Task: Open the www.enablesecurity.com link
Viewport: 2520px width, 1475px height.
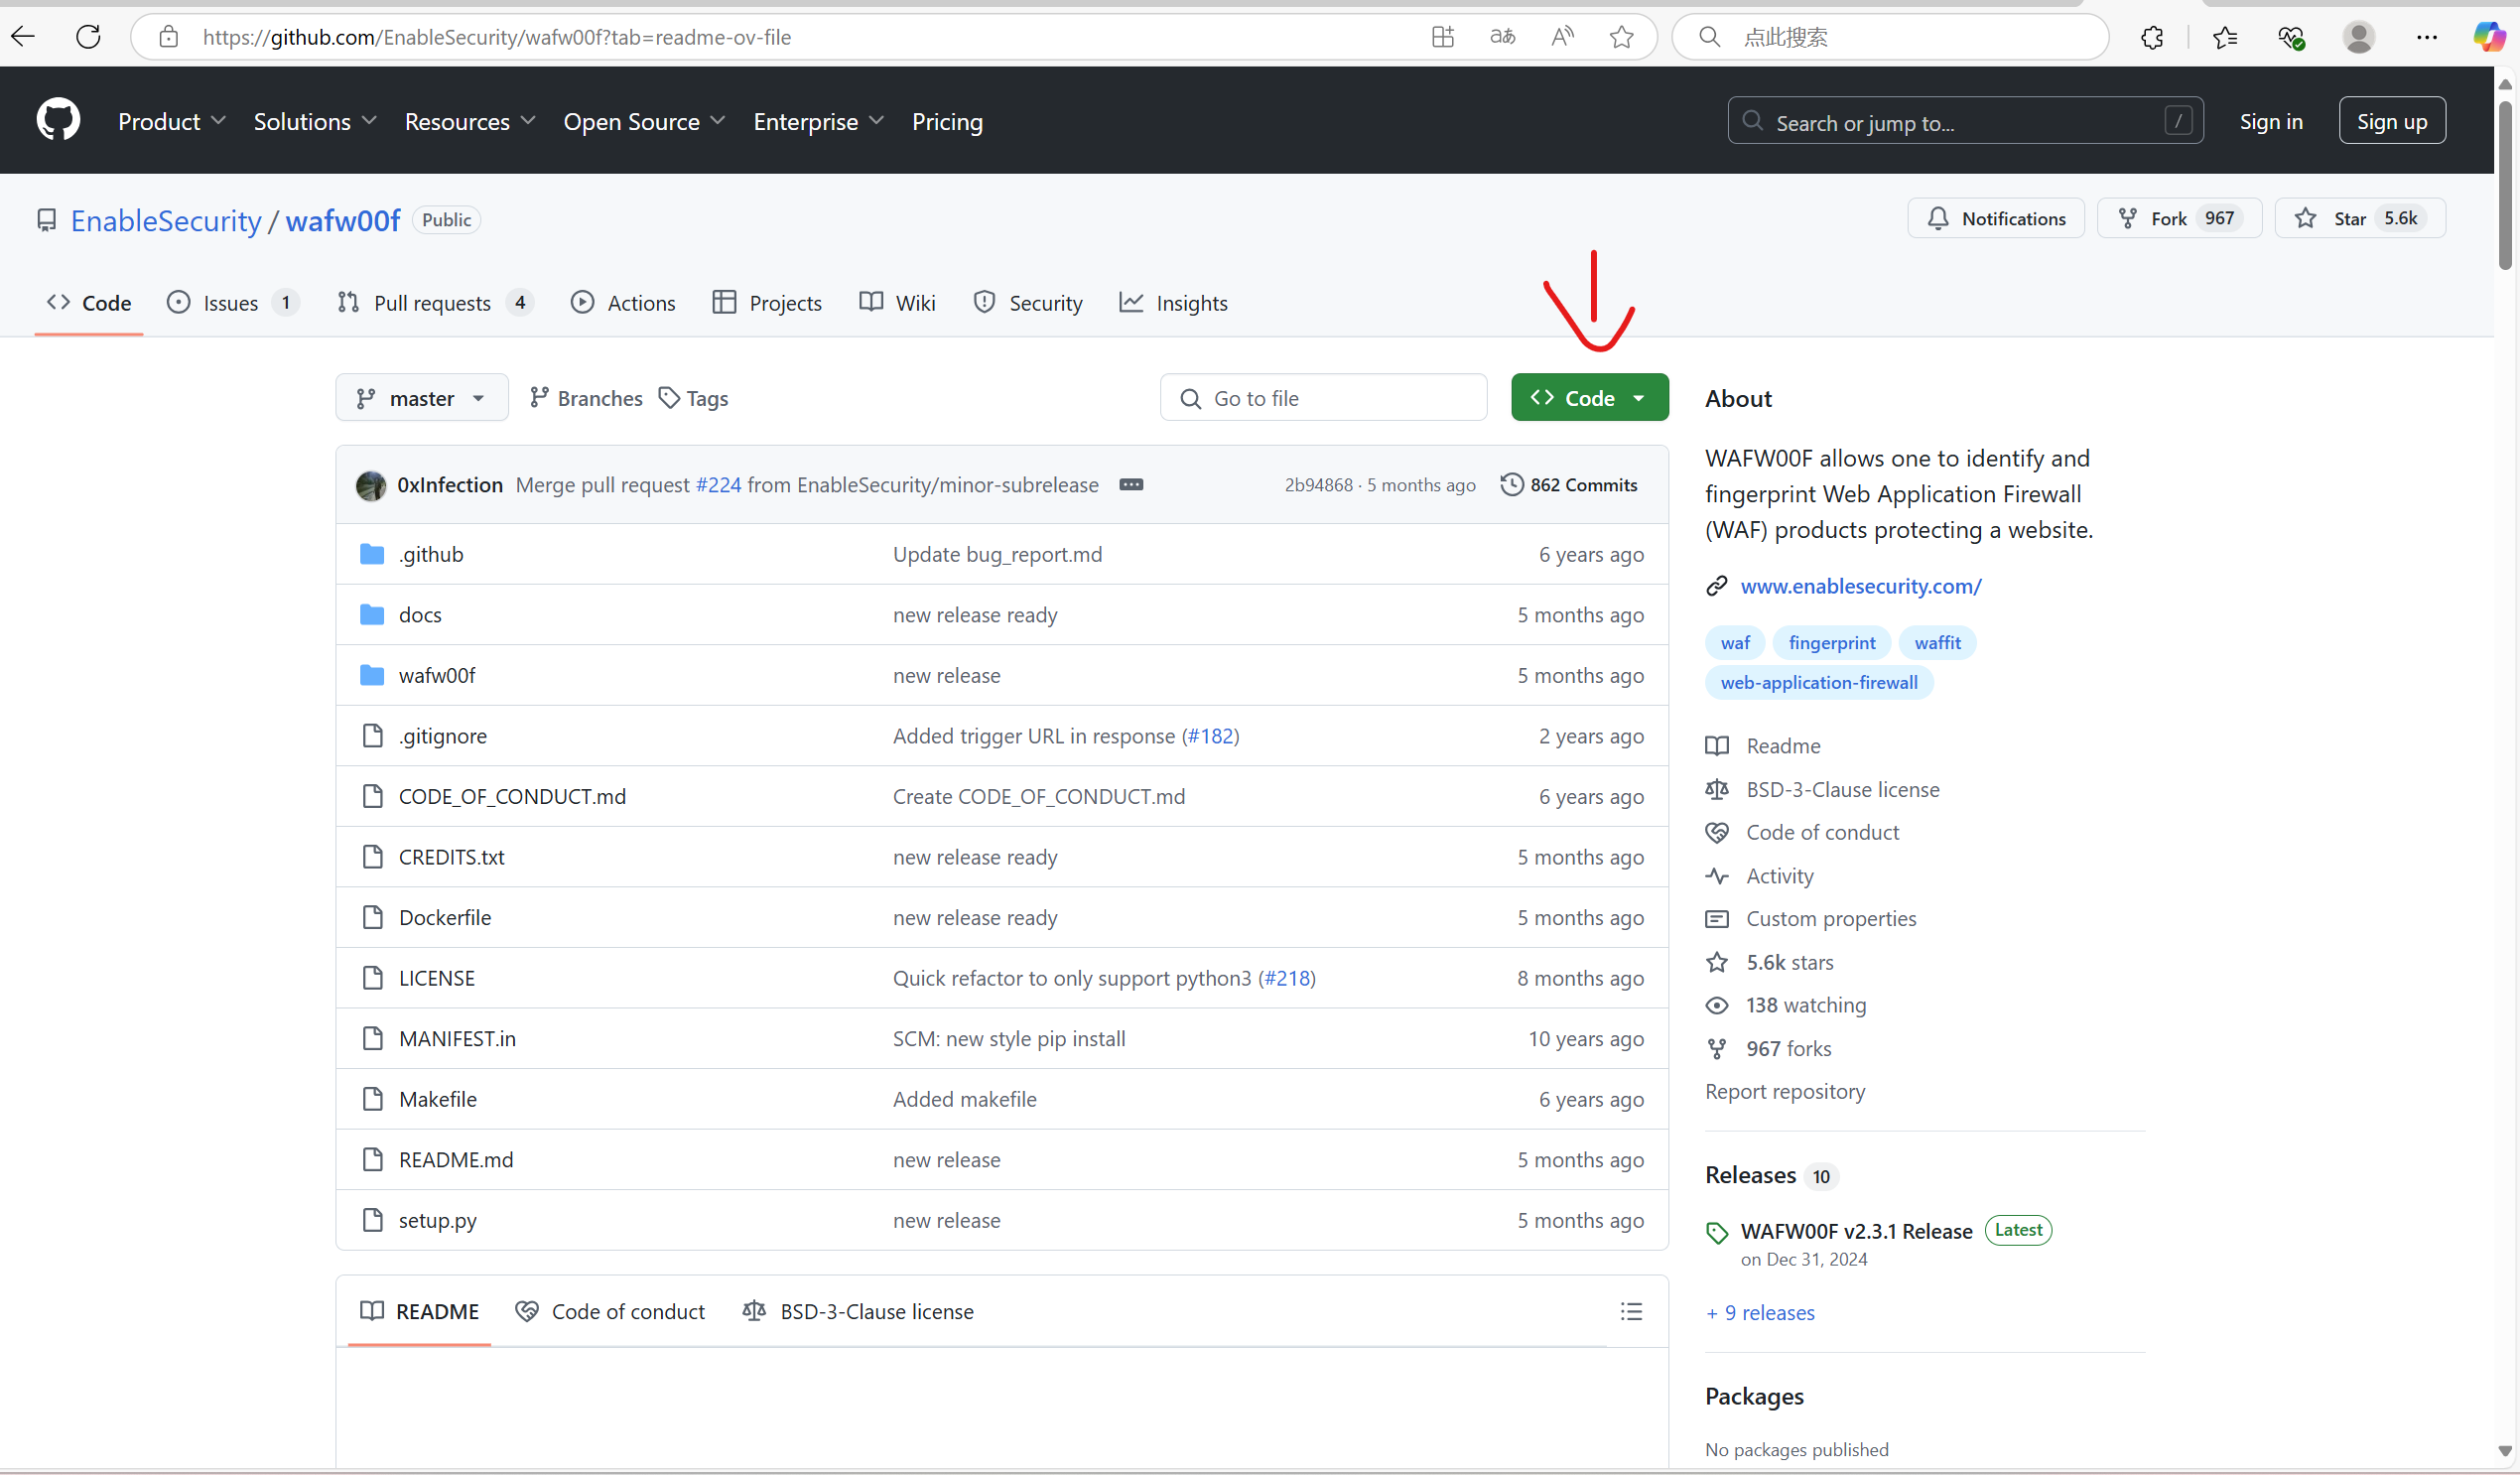Action: coord(1860,586)
